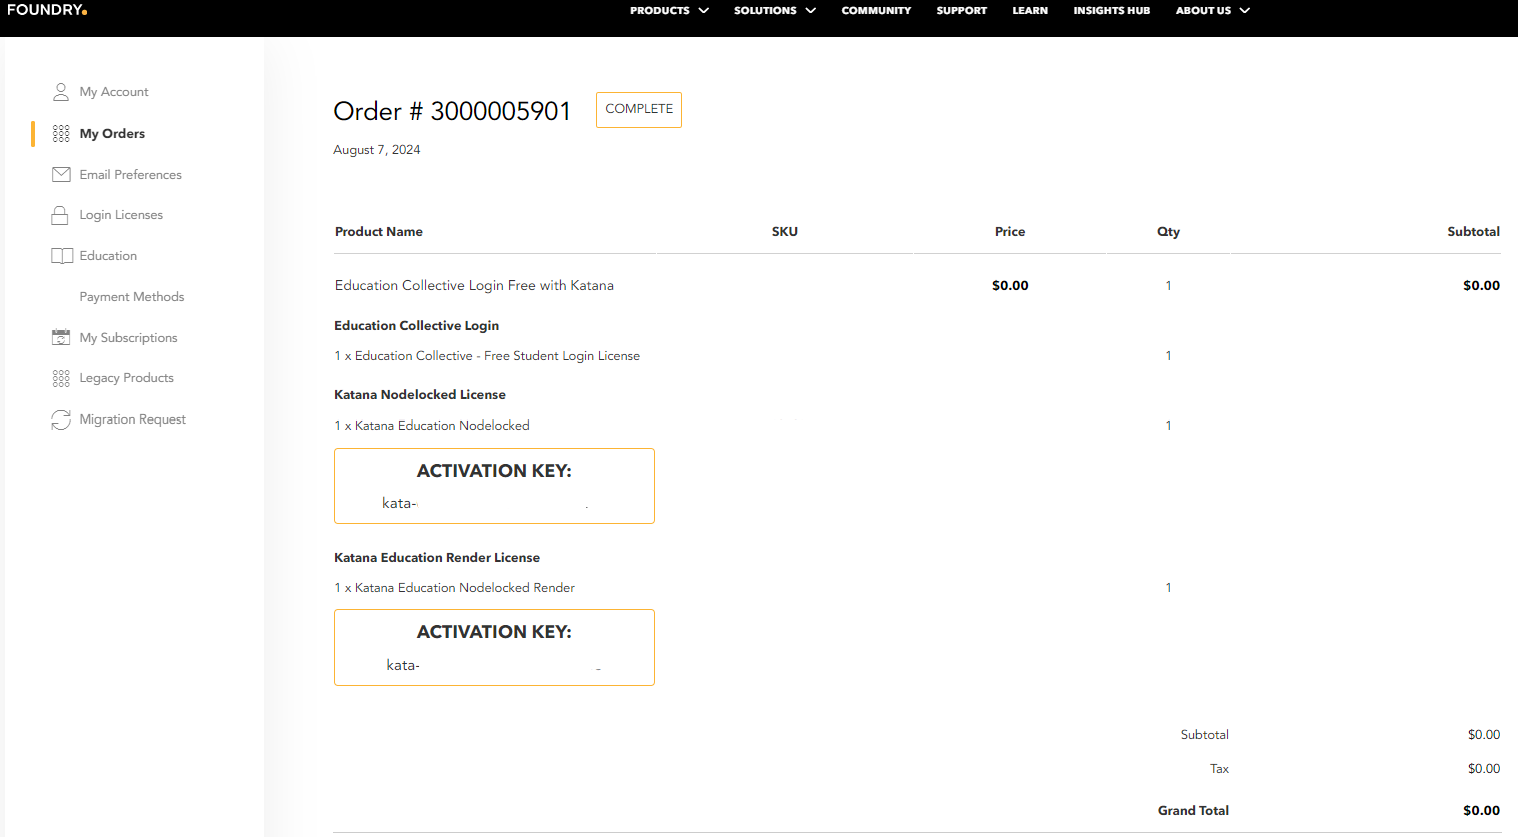Select My Orders in sidebar

click(x=112, y=133)
